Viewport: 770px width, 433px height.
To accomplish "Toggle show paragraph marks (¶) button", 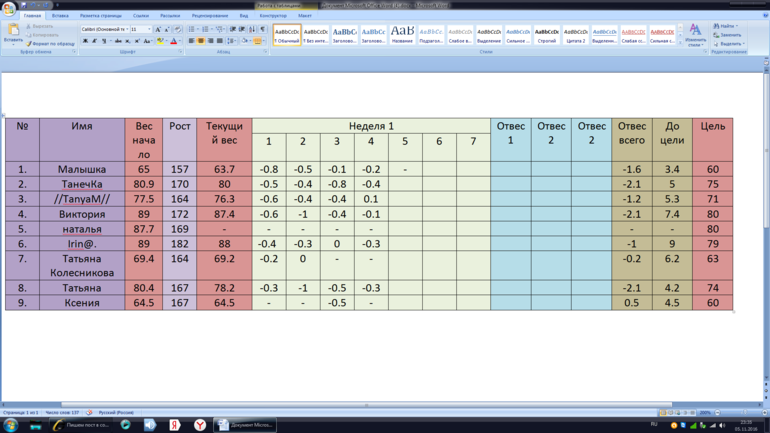I will coord(263,29).
